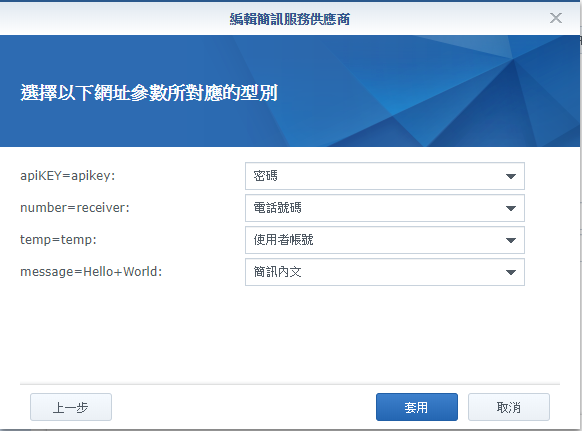Viewport: 582px width, 431px height.
Task: Click the apiKEY=apikey parameter label
Action: click(x=68, y=176)
